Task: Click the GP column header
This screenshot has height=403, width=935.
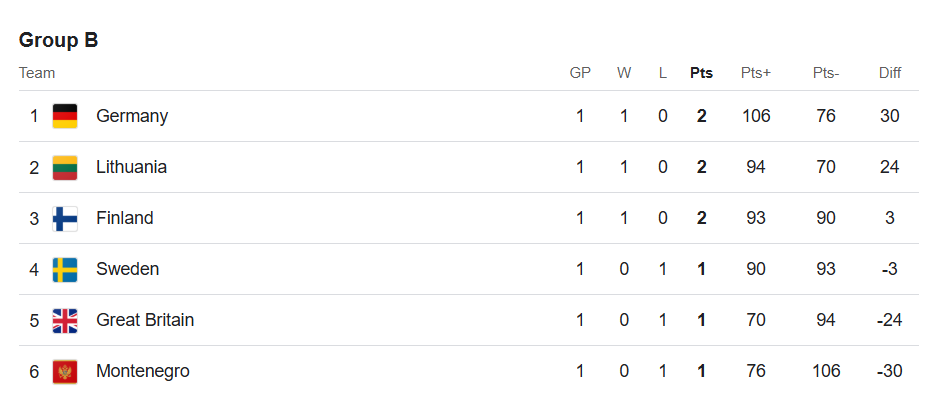Action: coord(580,73)
